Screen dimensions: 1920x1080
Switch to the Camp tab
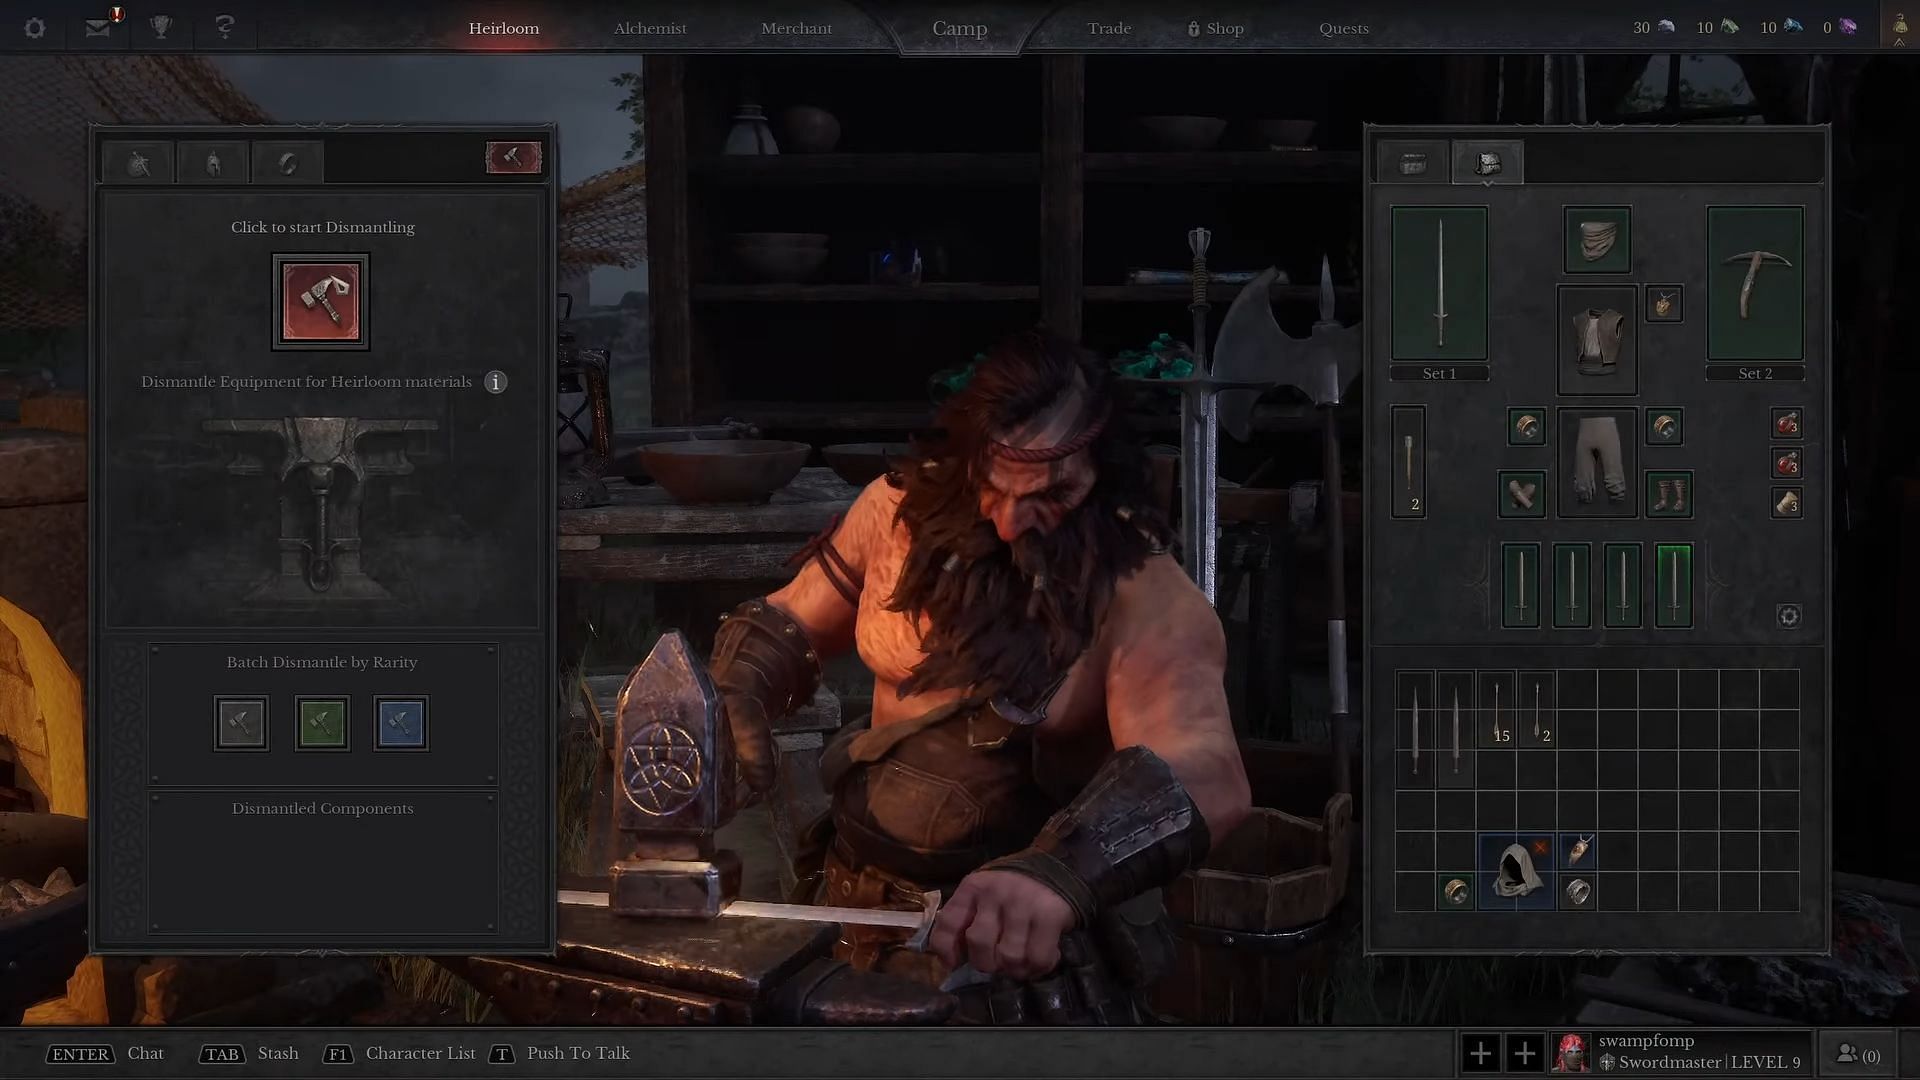(959, 28)
